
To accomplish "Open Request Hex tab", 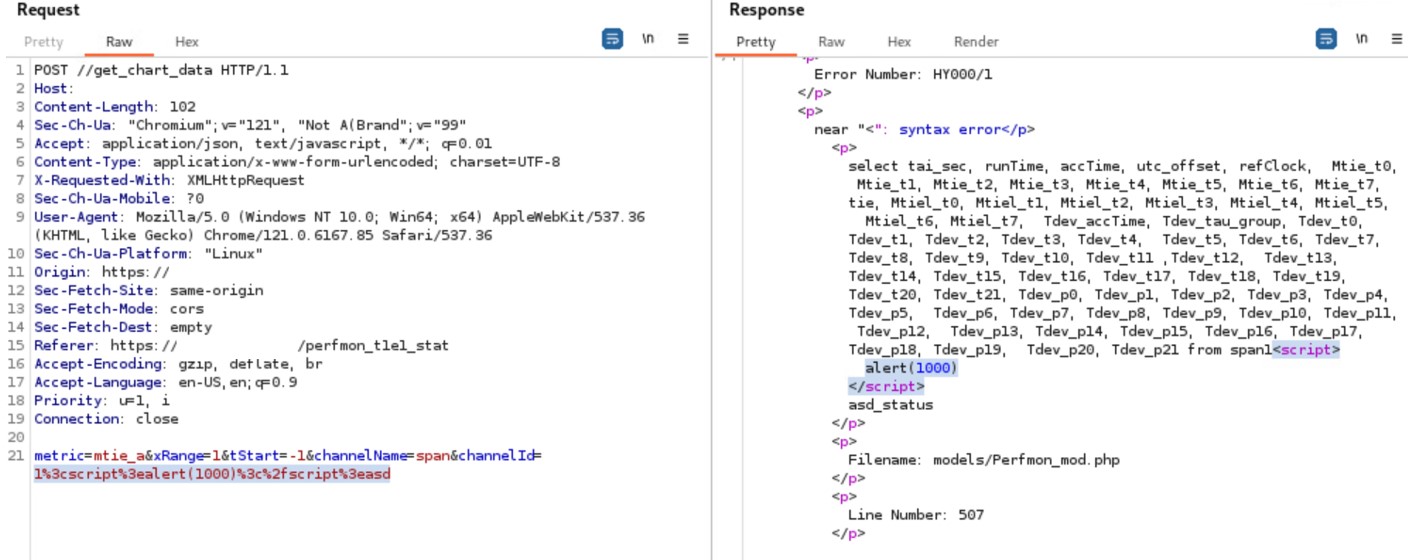I will pyautogui.click(x=187, y=42).
